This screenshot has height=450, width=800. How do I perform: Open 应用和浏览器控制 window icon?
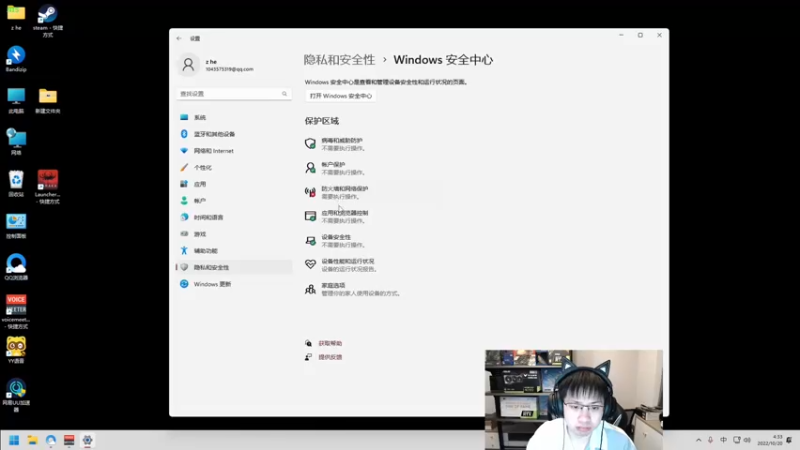tap(310, 216)
